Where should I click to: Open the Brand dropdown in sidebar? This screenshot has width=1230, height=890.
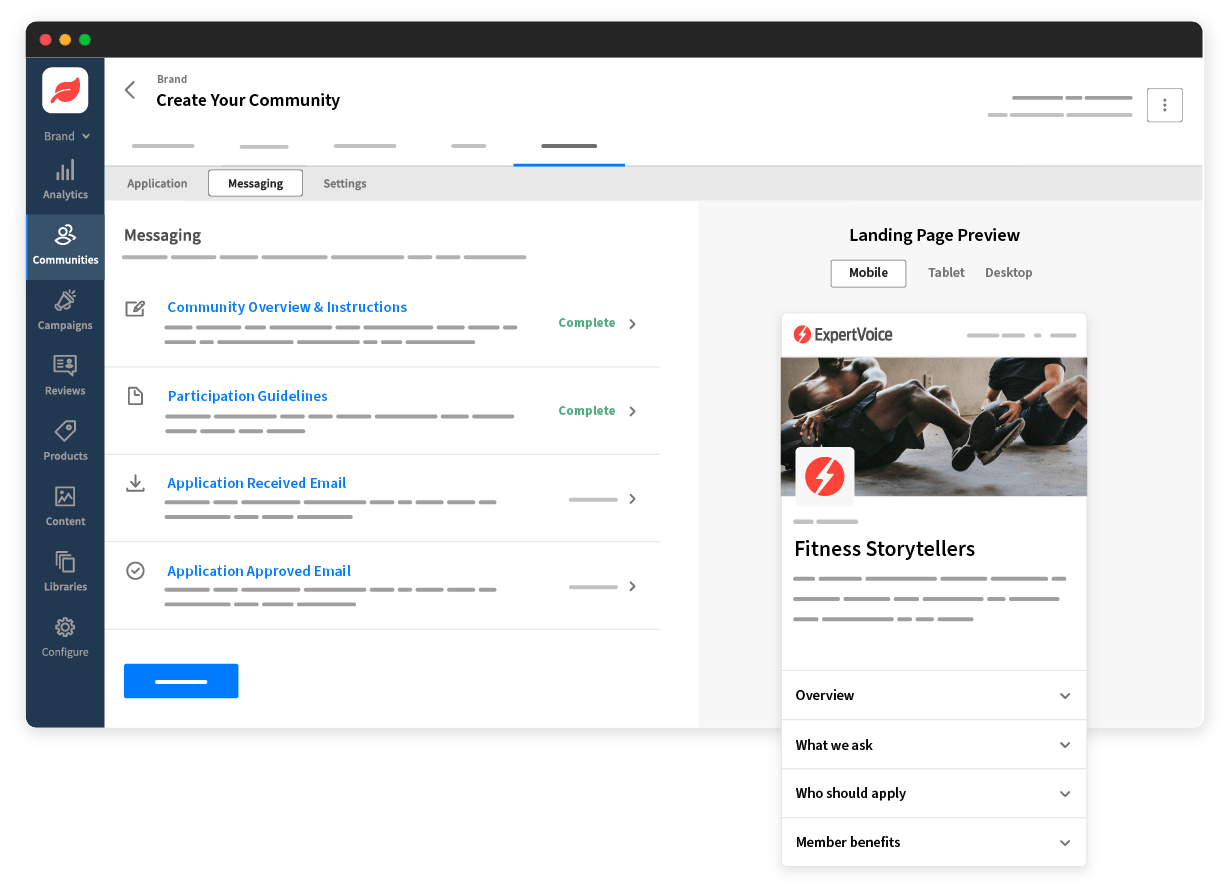(64, 136)
